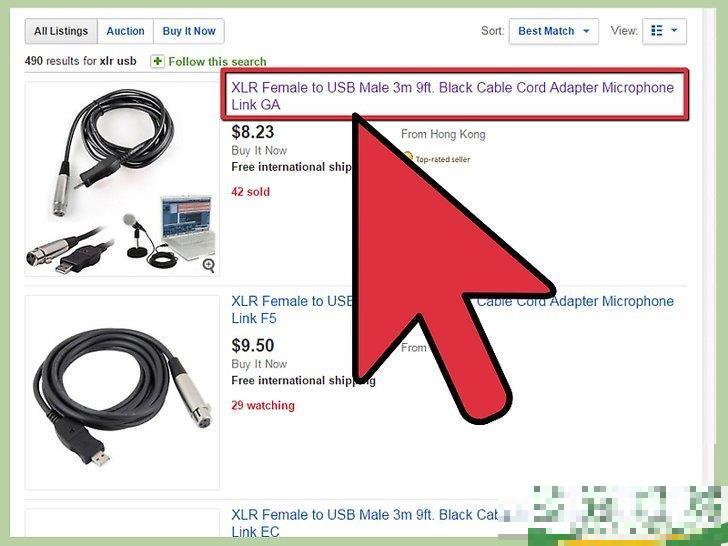Screen dimensions: 728x546
Task: Open the XLR to USB Link EC listing
Action: click(x=364, y=523)
